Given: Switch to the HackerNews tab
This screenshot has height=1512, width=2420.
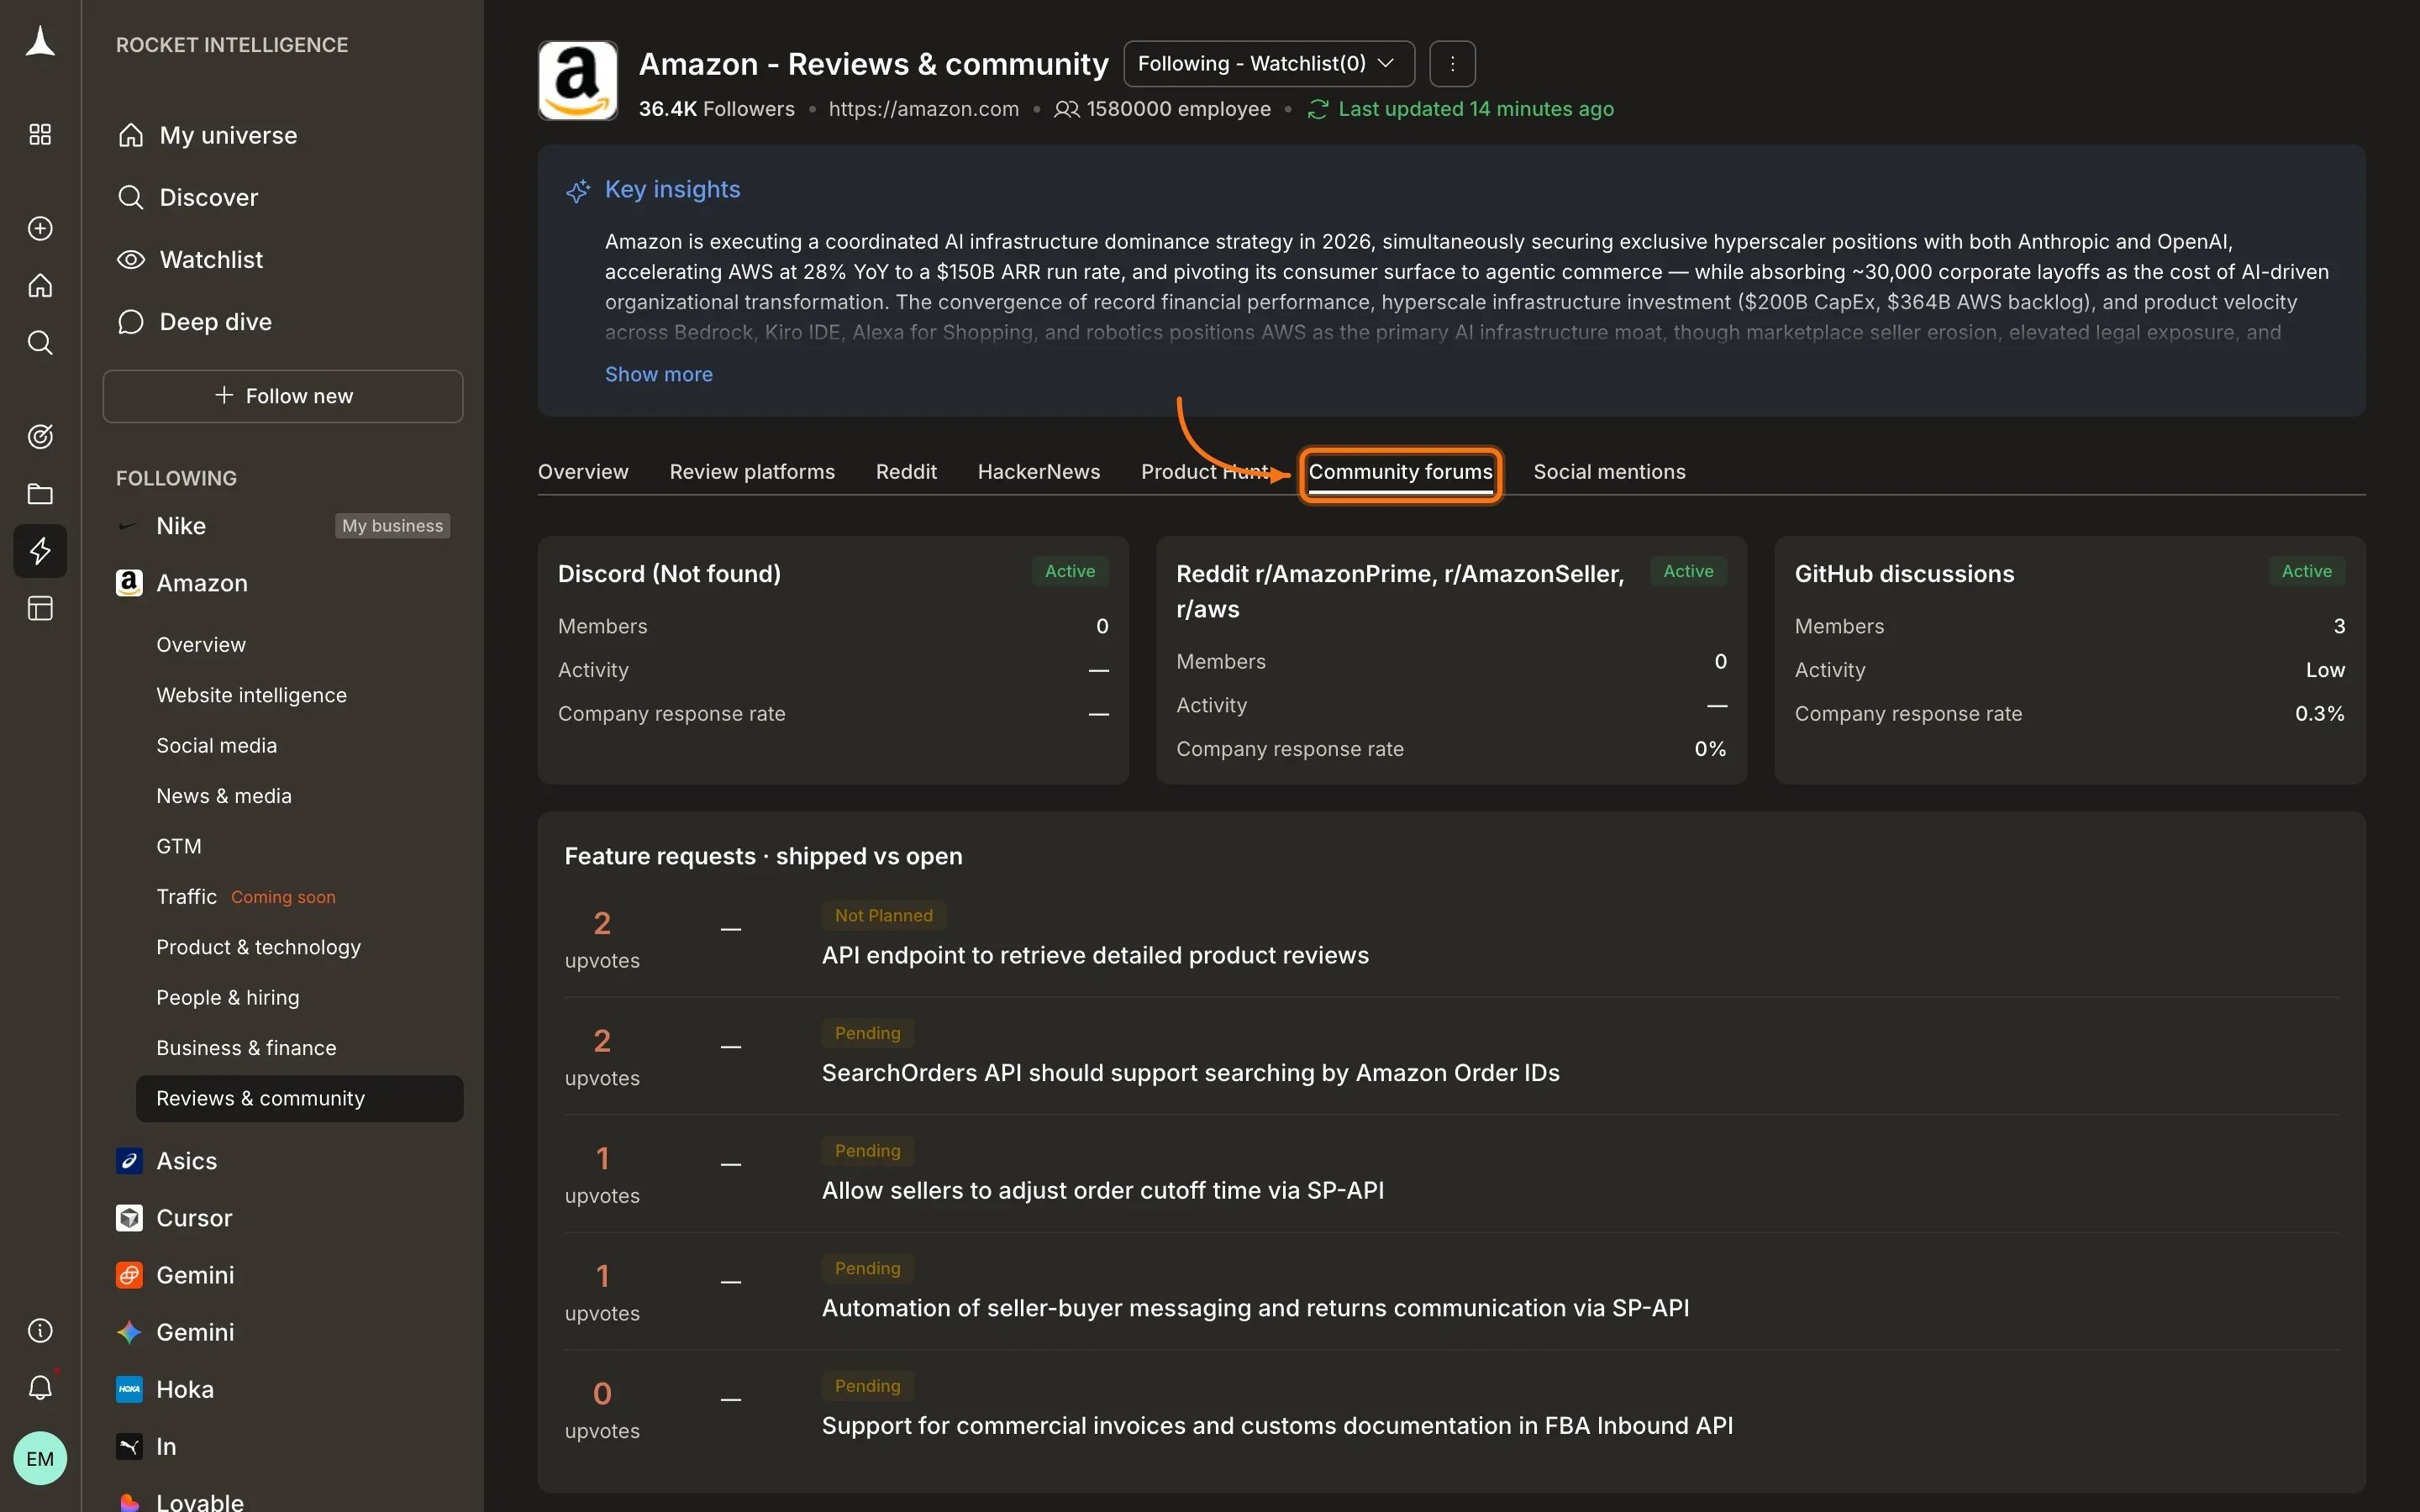Looking at the screenshot, I should click(x=1039, y=472).
